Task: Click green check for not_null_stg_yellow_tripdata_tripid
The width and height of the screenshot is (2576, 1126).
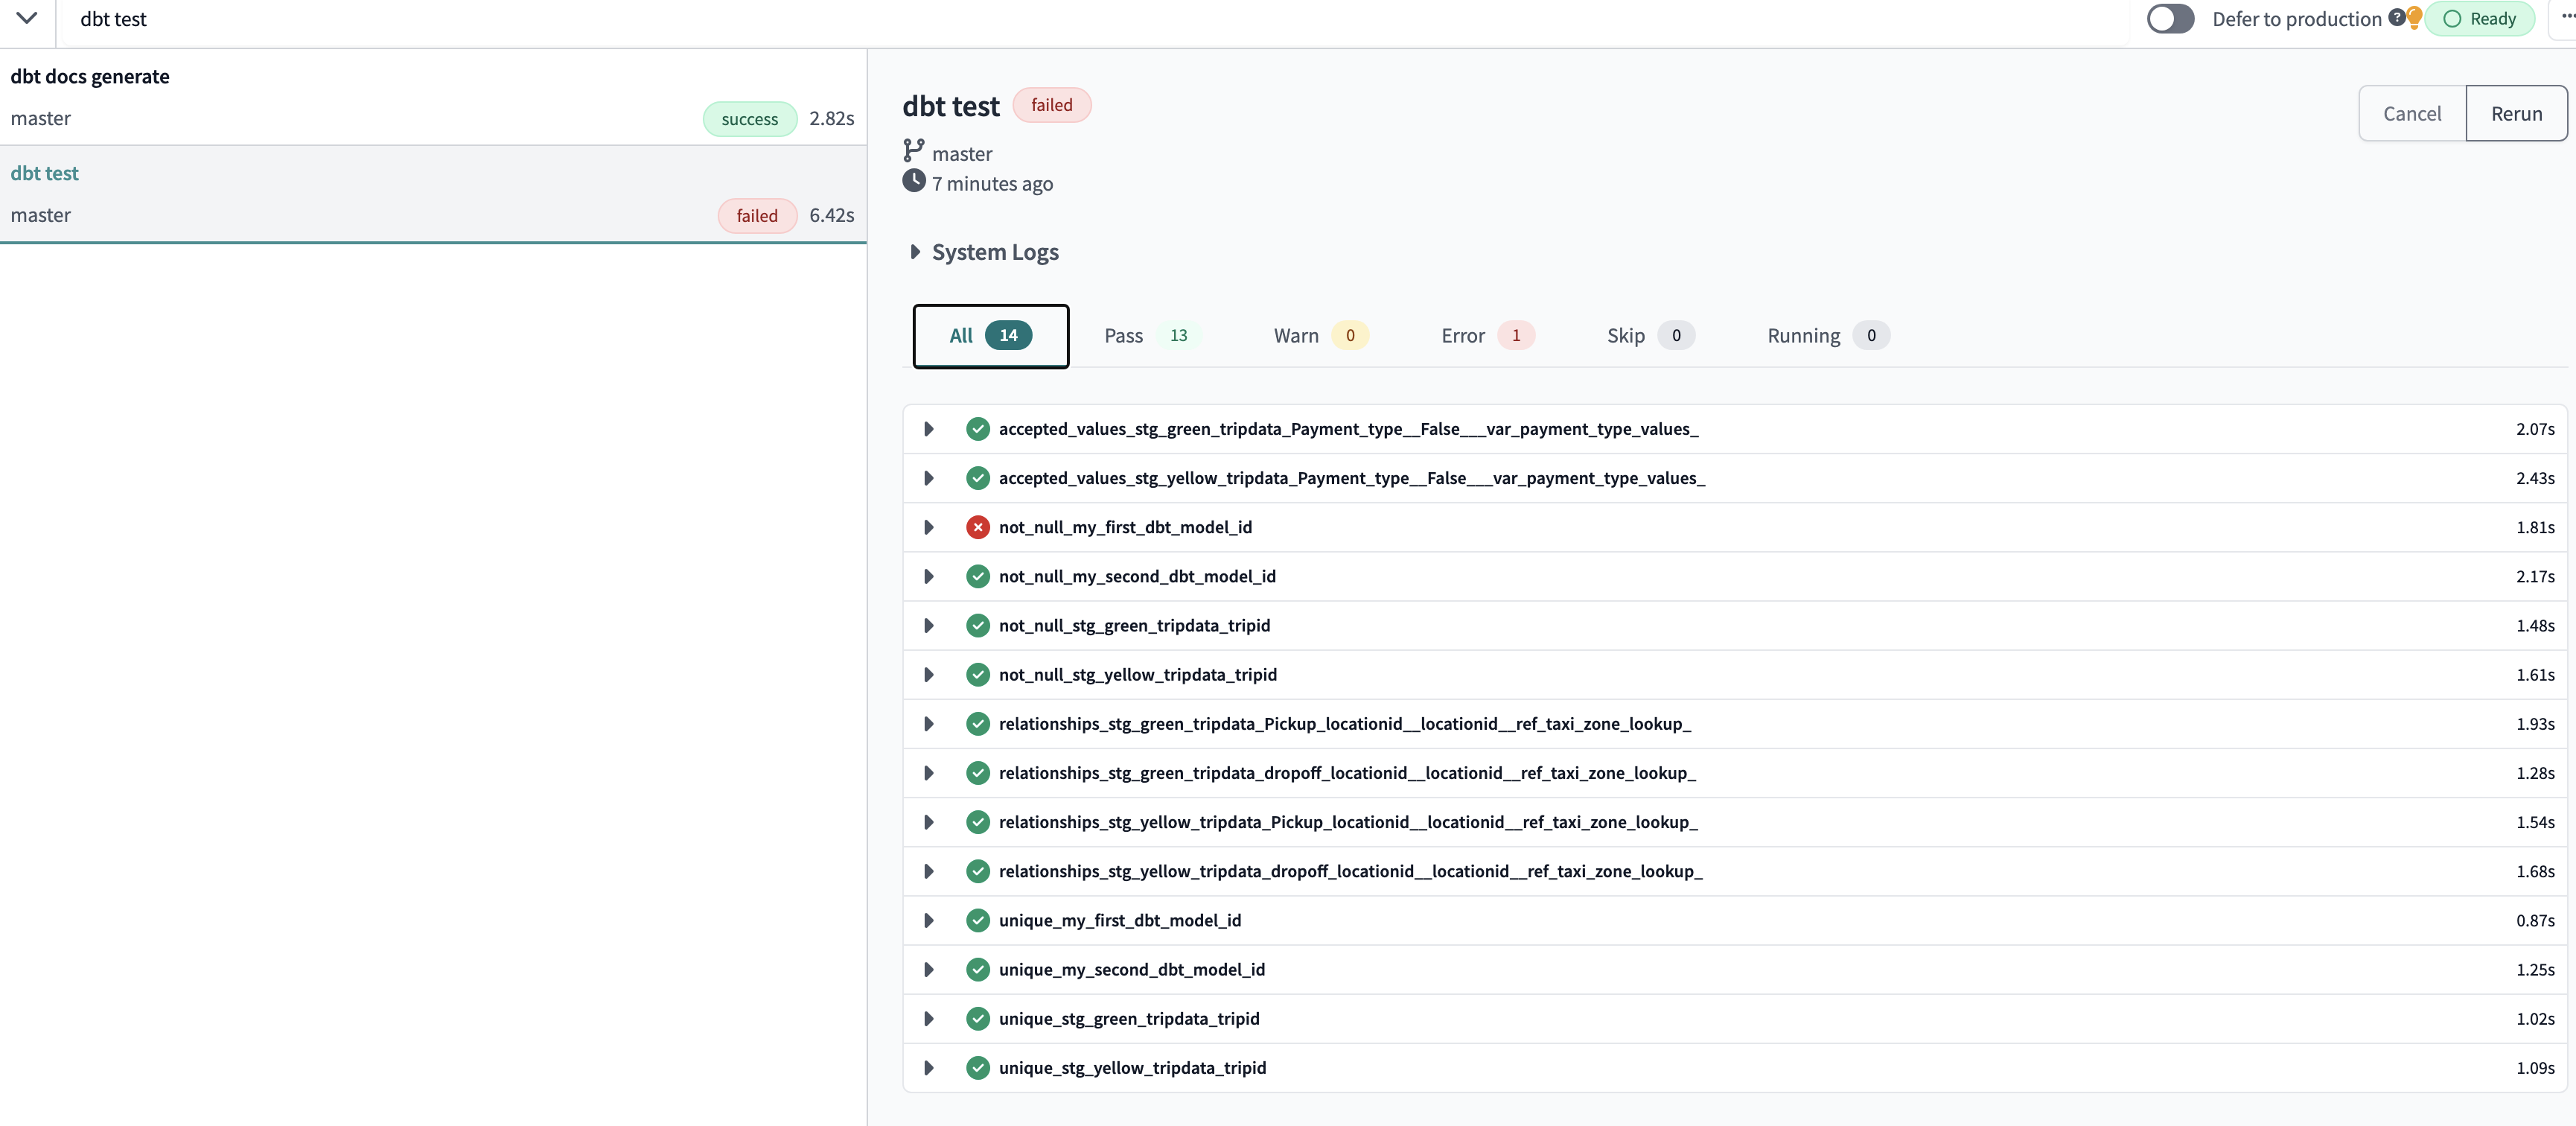Action: point(978,675)
